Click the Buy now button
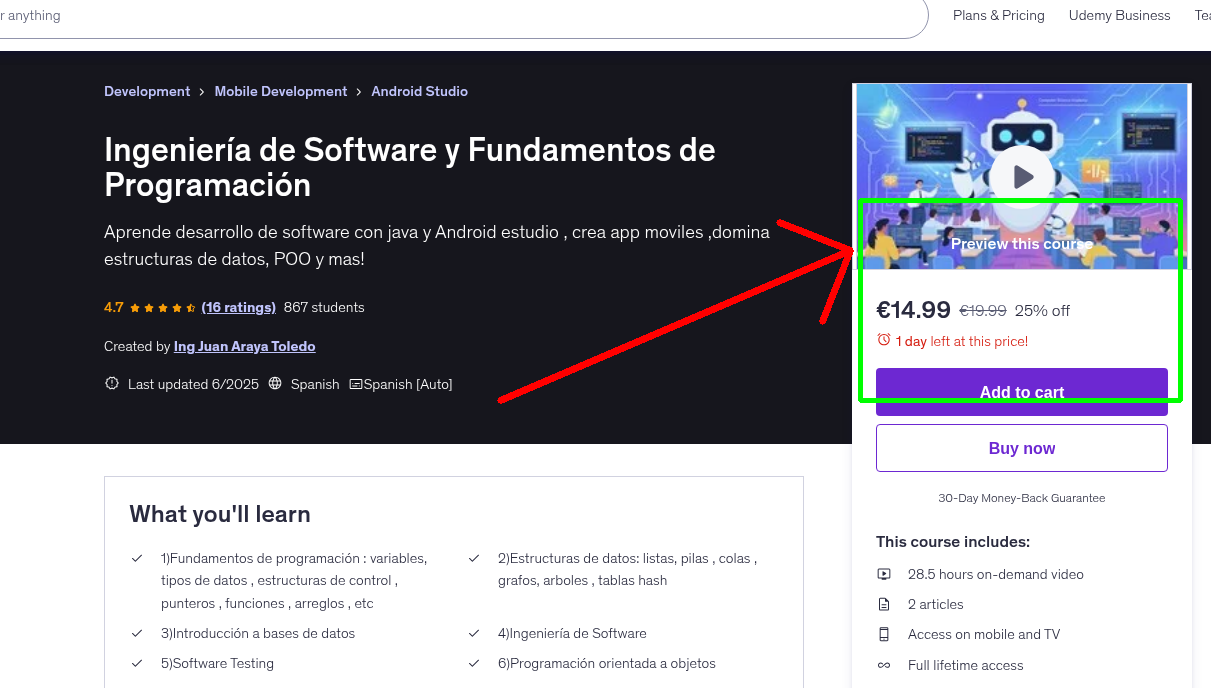 [x=1021, y=447]
